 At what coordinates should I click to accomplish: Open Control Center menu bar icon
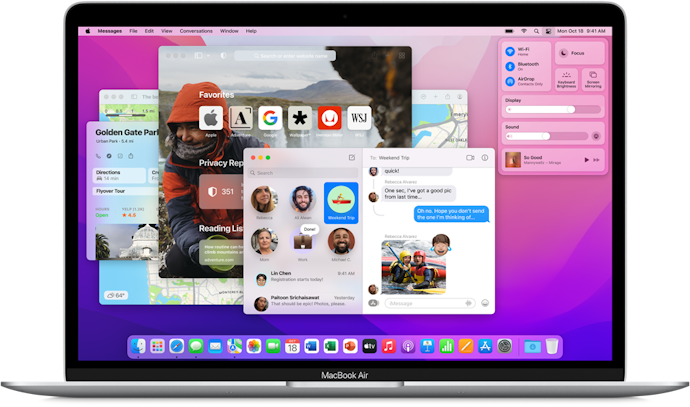coord(548,31)
